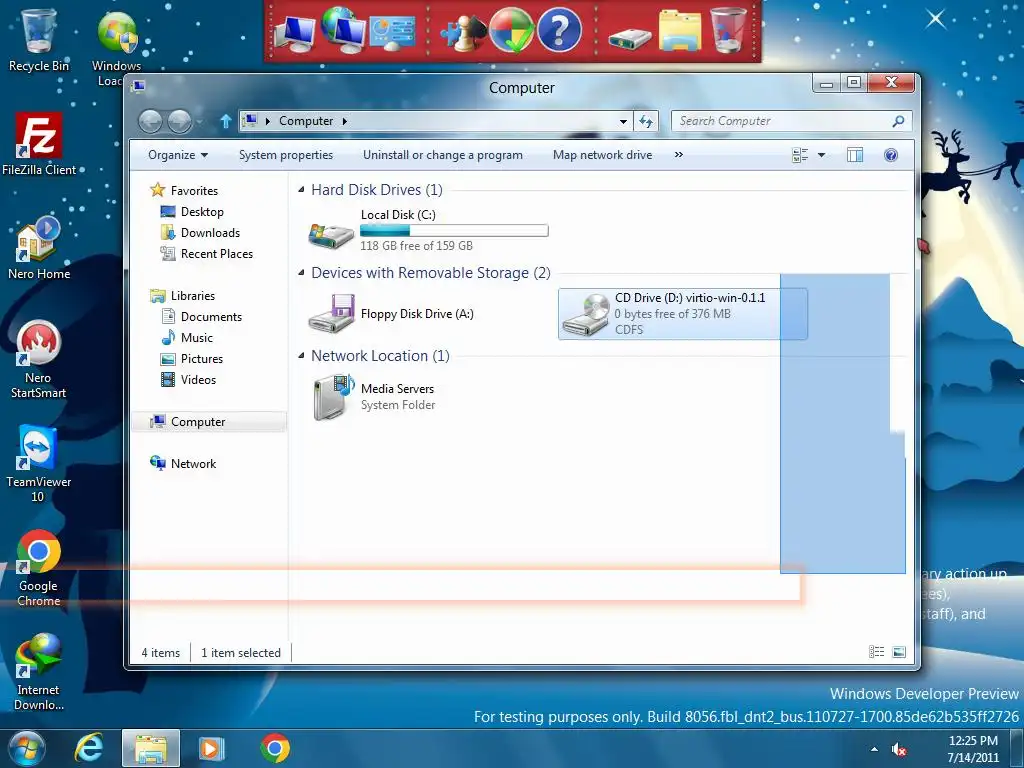
Task: Click in the Search Computer field
Action: 784,121
